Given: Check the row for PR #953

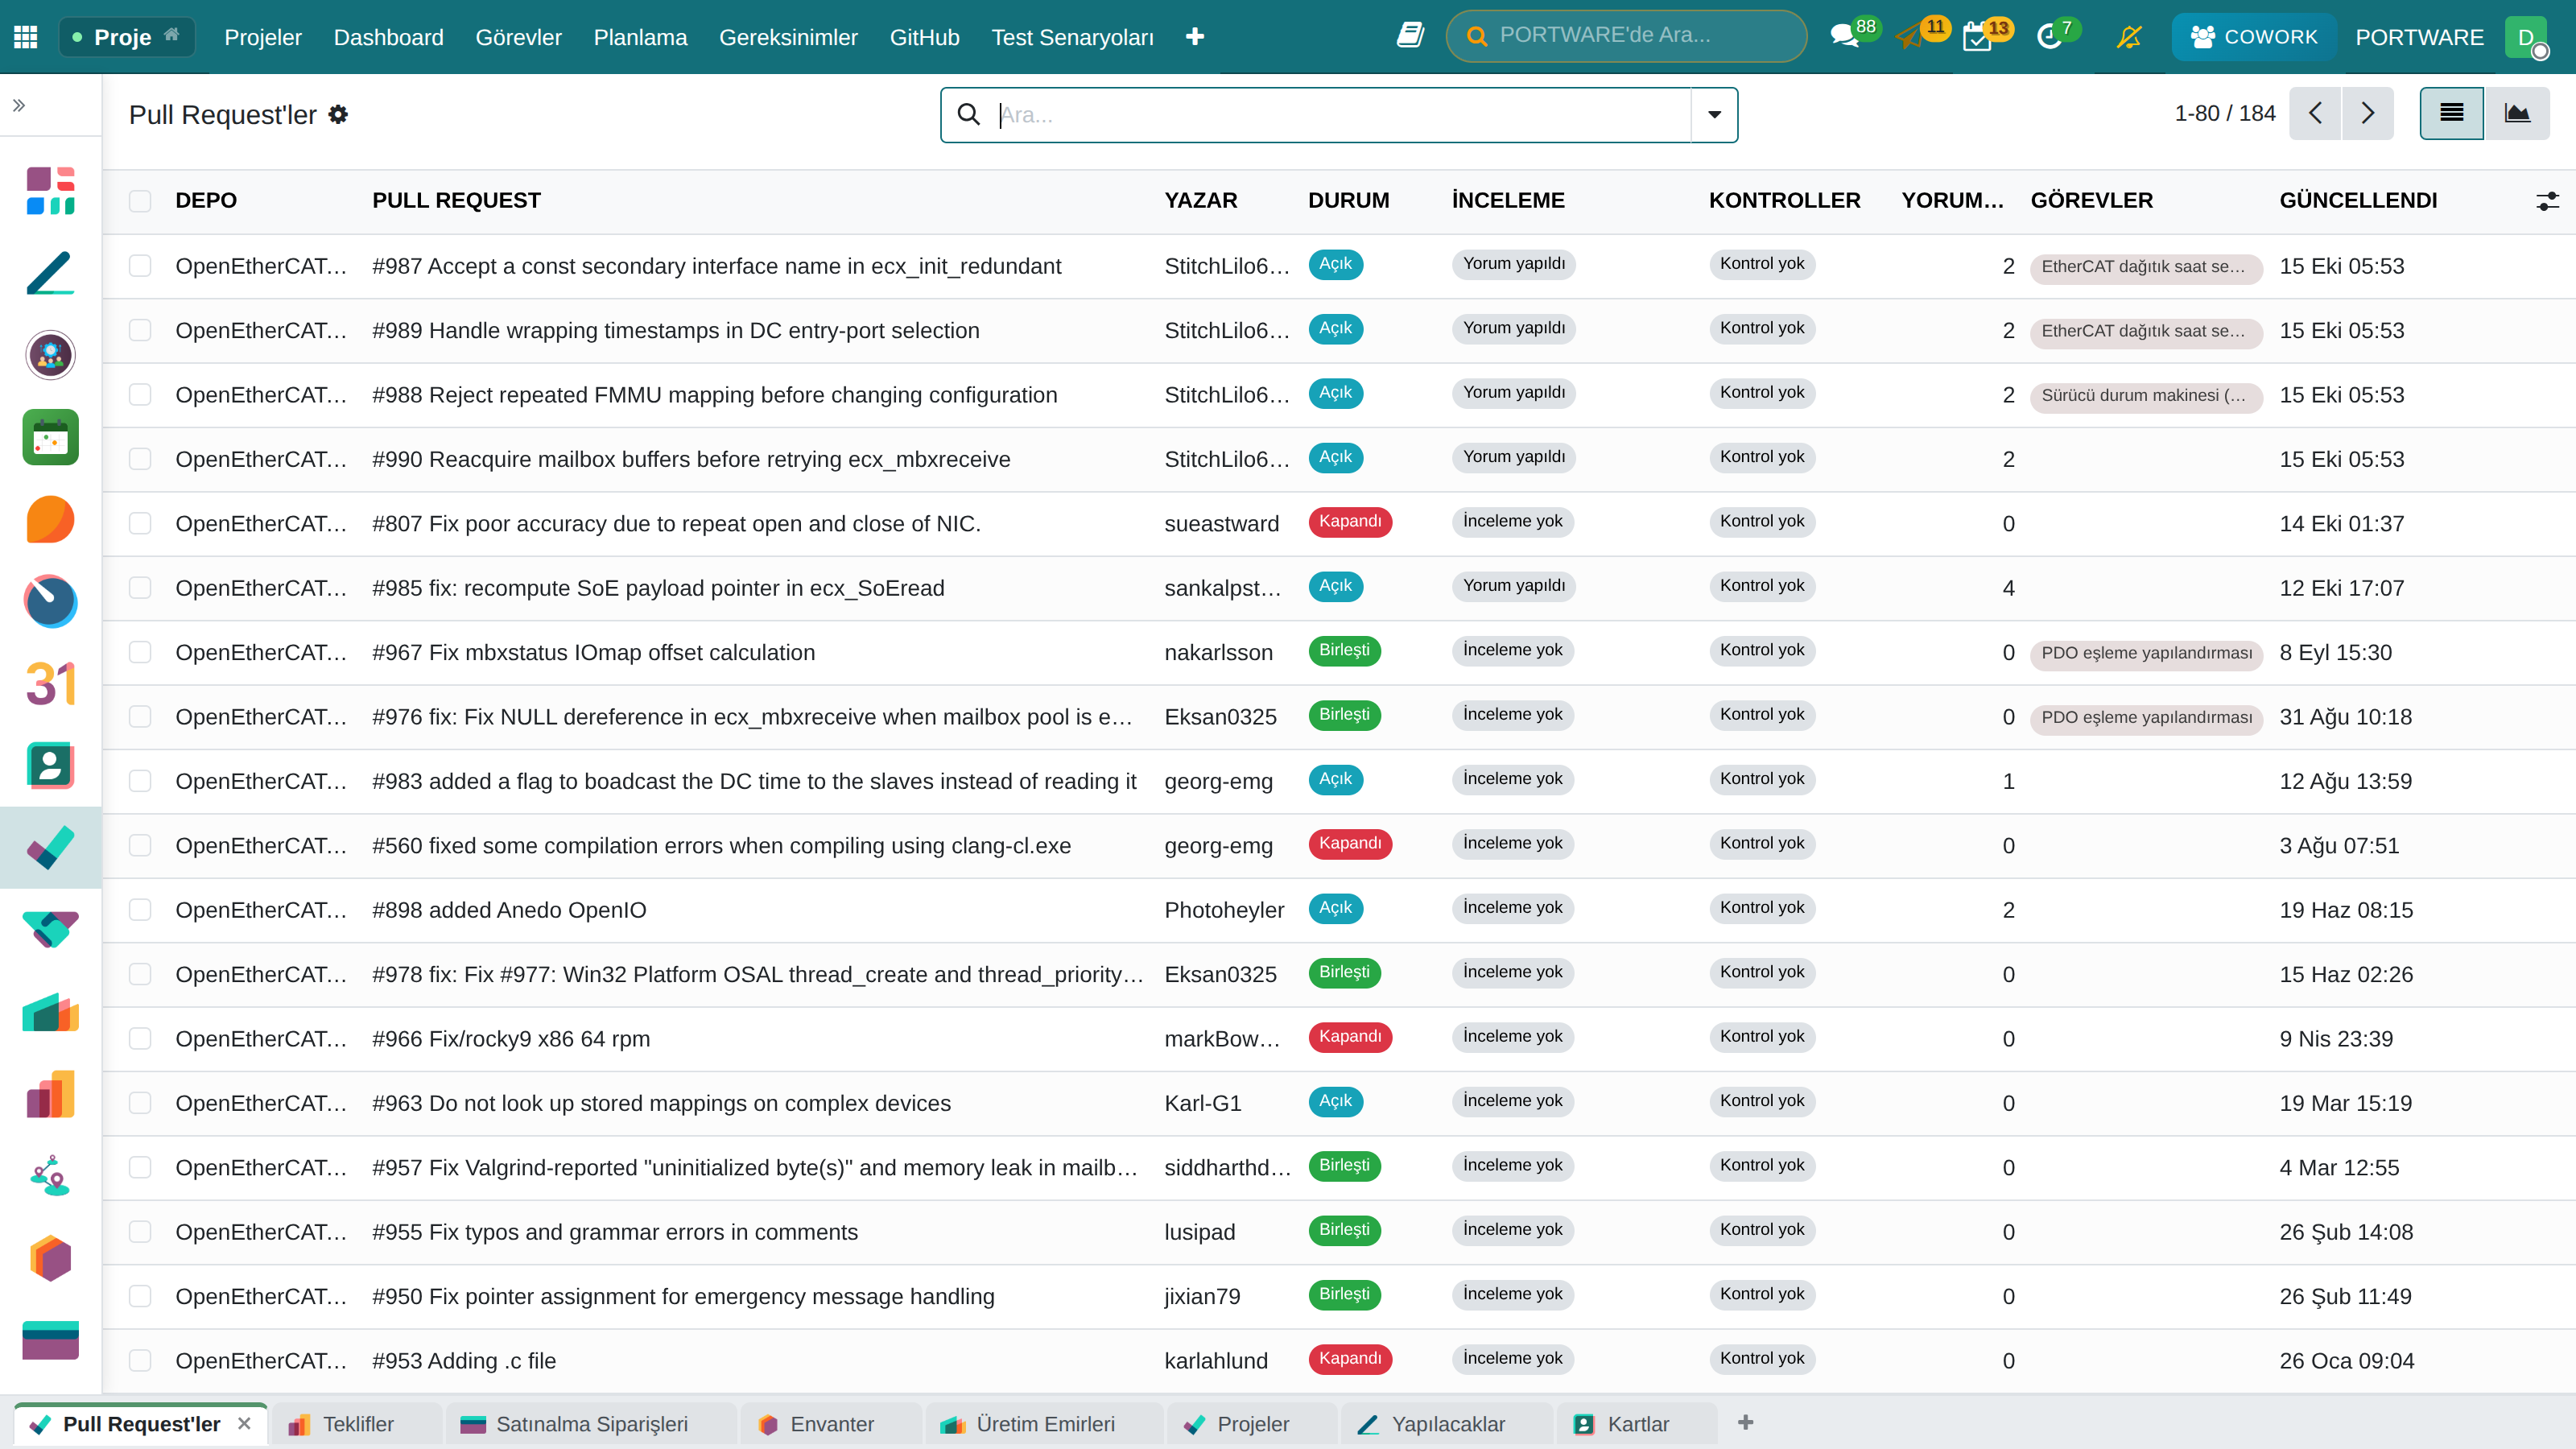Looking at the screenshot, I should (140, 1360).
